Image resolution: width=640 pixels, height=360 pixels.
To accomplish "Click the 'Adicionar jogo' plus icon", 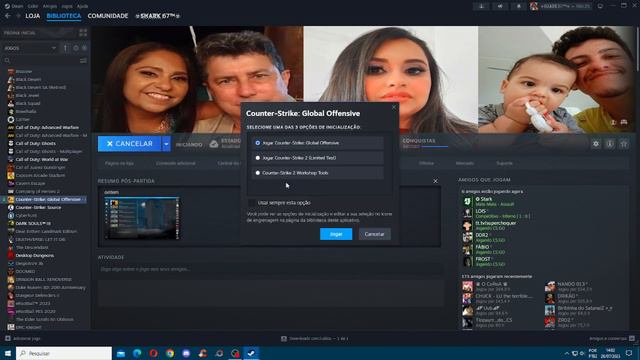I will coord(8,338).
